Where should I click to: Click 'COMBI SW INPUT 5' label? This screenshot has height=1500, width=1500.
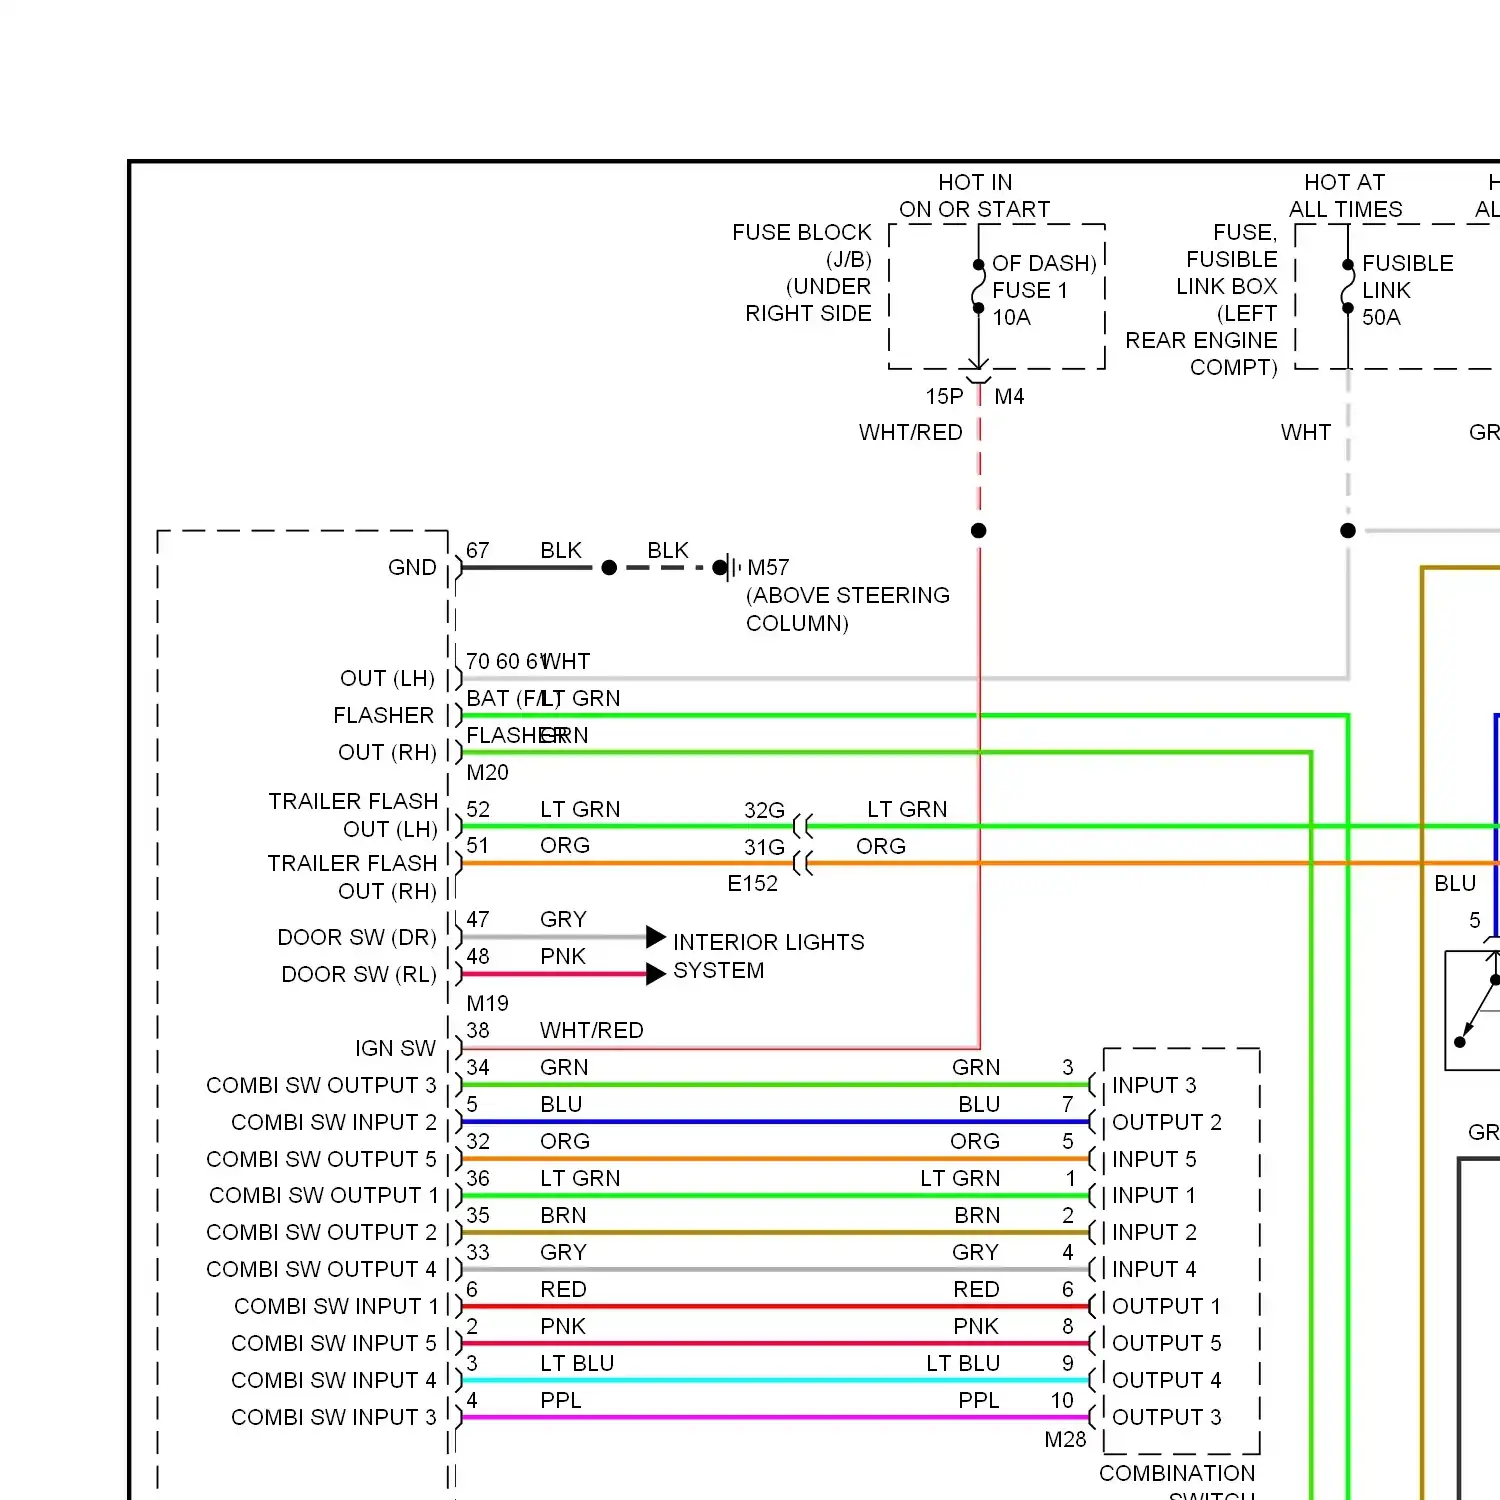(334, 1343)
